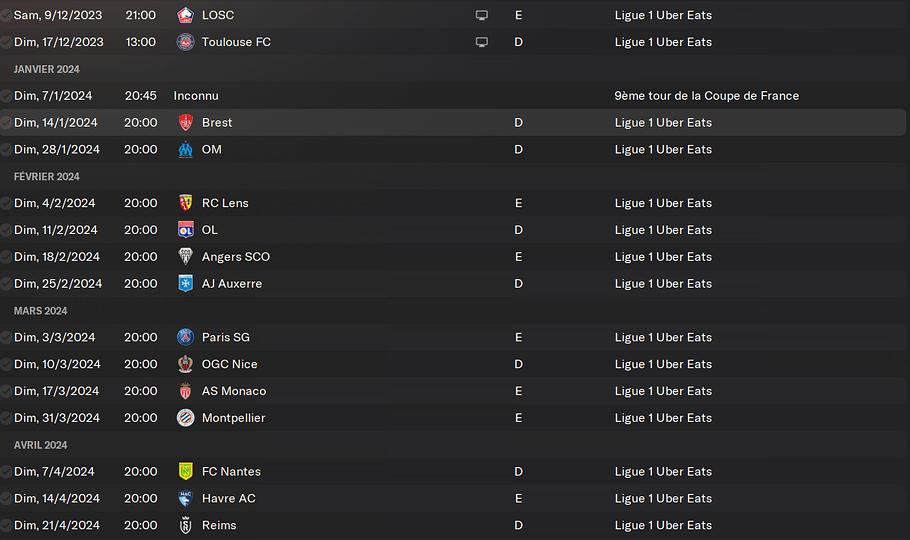Click the TV icon on Toulouse FC row

[482, 42]
